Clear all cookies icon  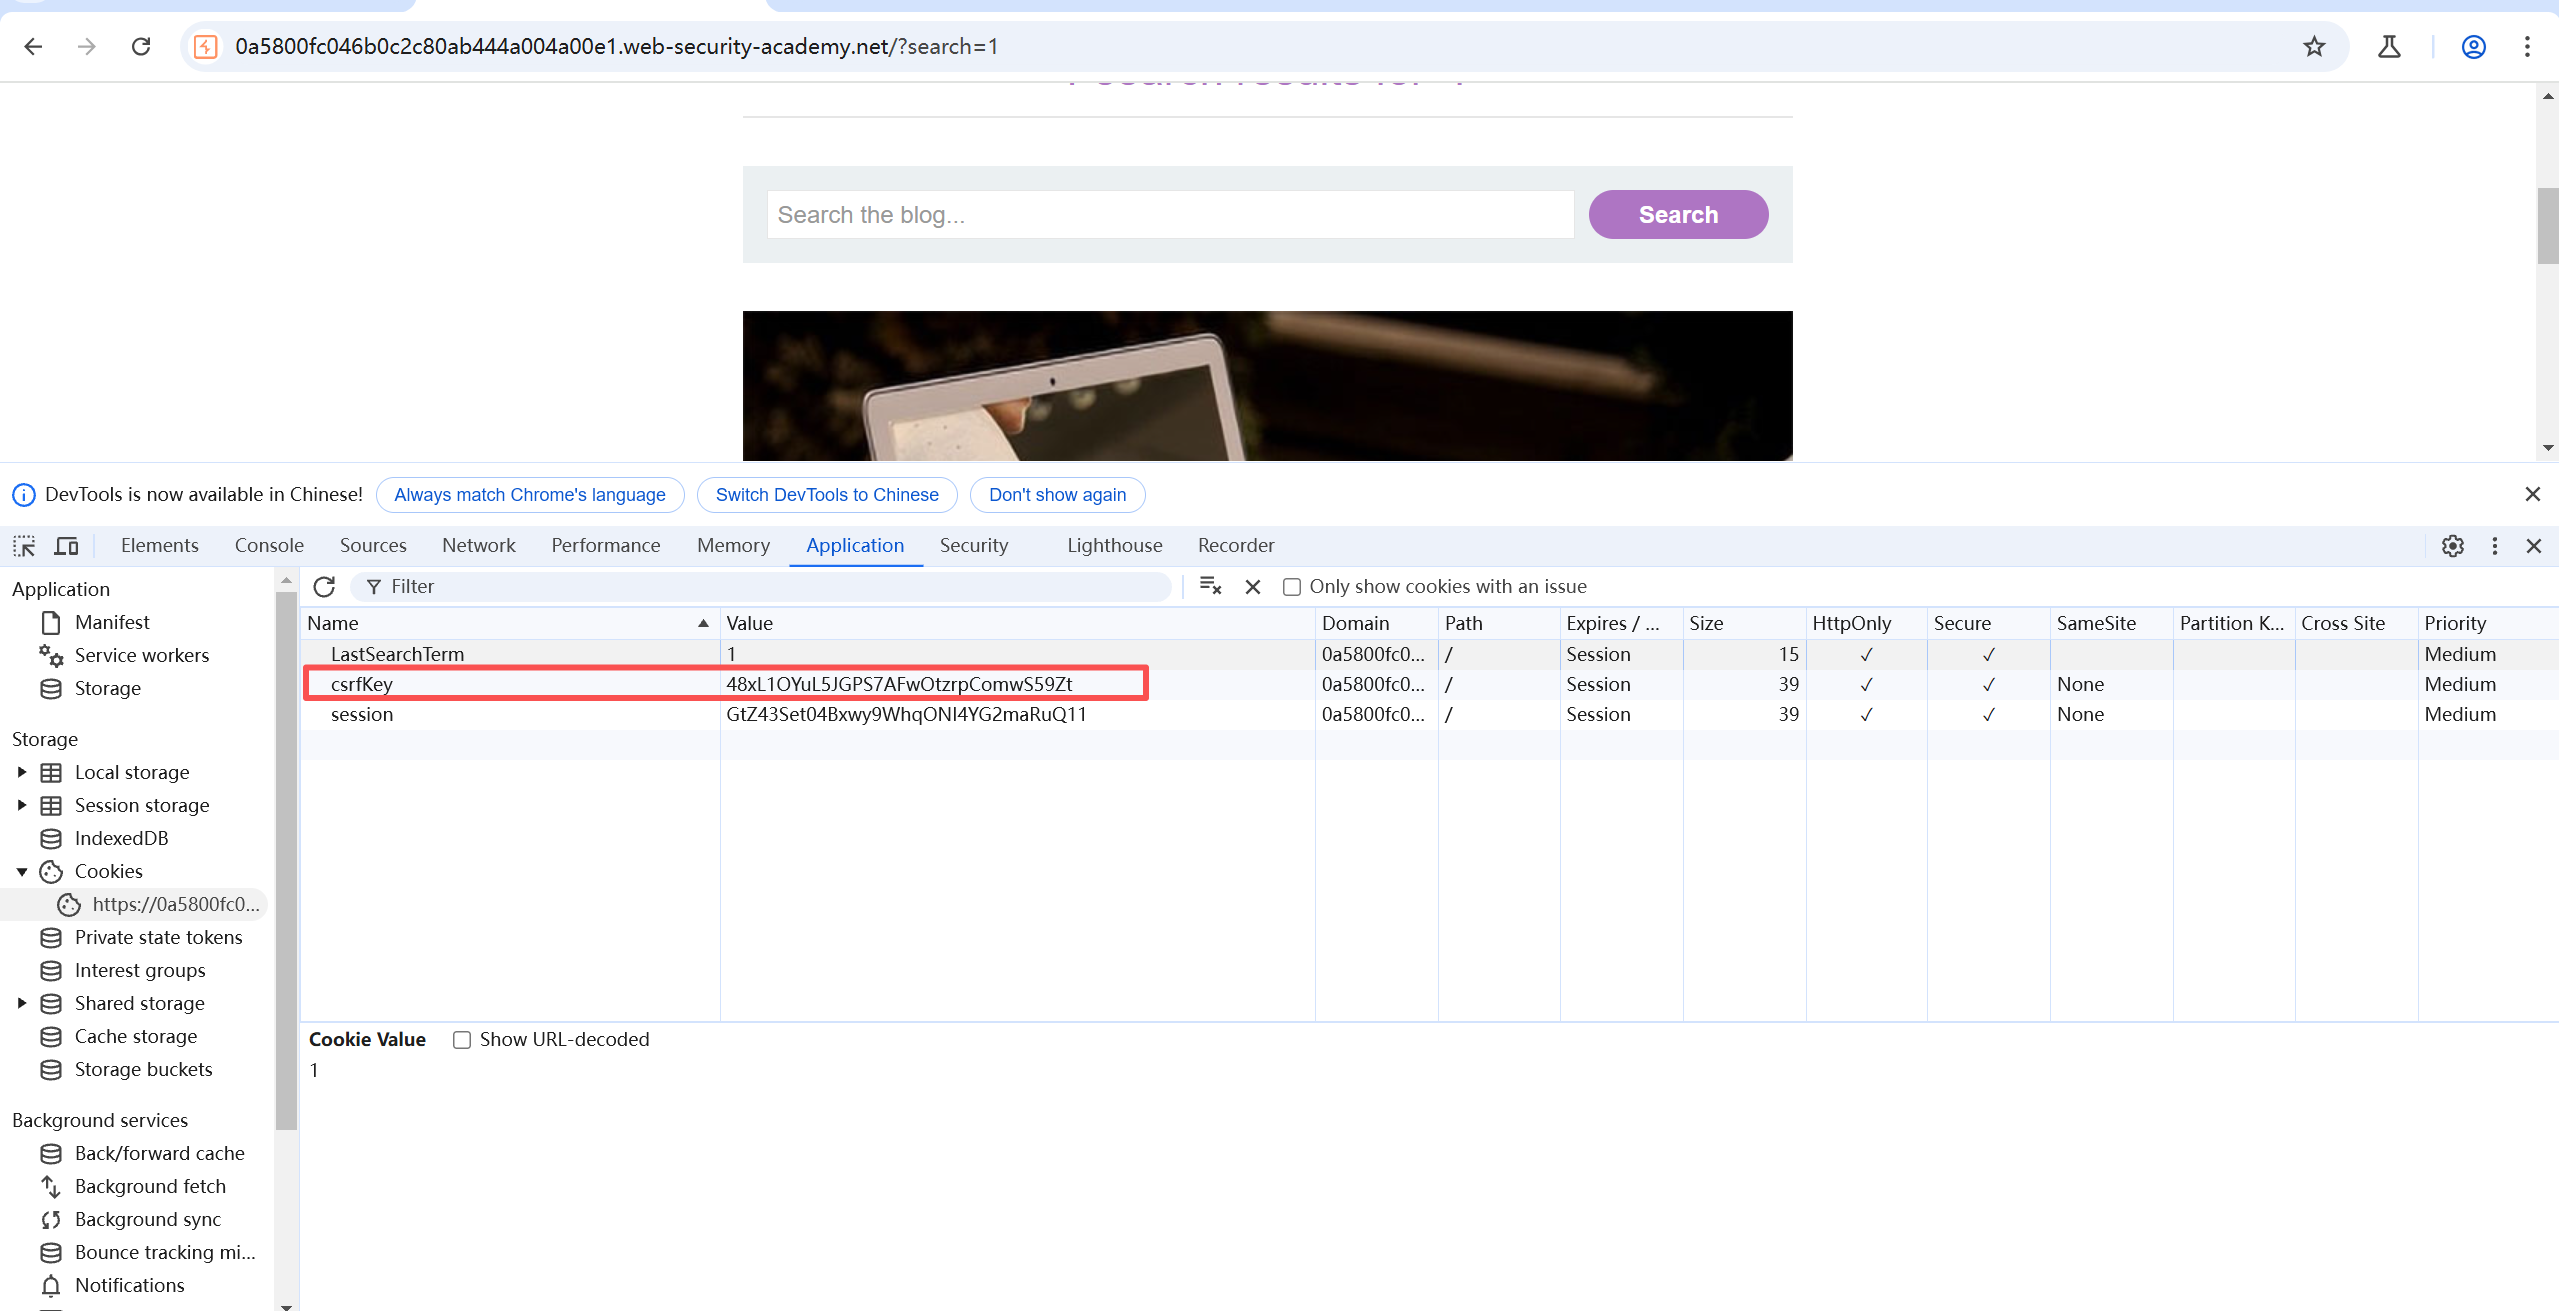tap(1210, 587)
